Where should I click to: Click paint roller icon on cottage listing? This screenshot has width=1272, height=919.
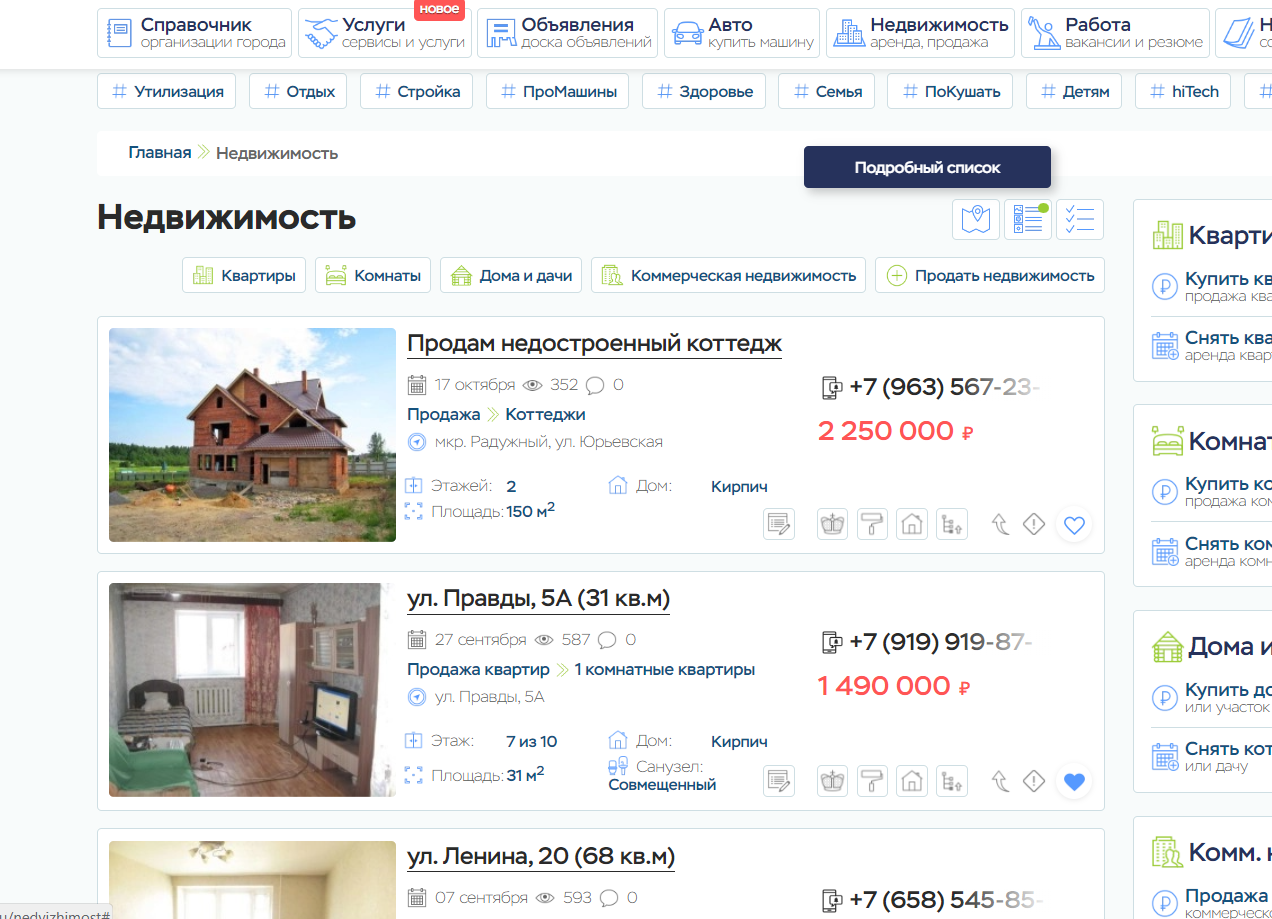coord(872,523)
